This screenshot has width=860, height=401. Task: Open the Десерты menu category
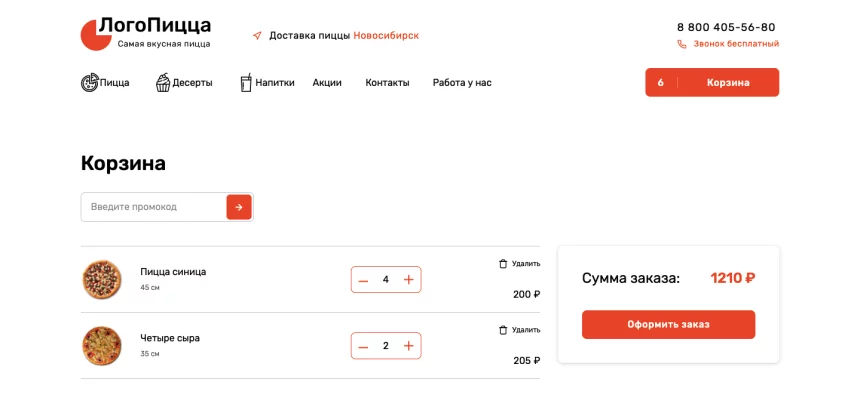click(x=184, y=83)
